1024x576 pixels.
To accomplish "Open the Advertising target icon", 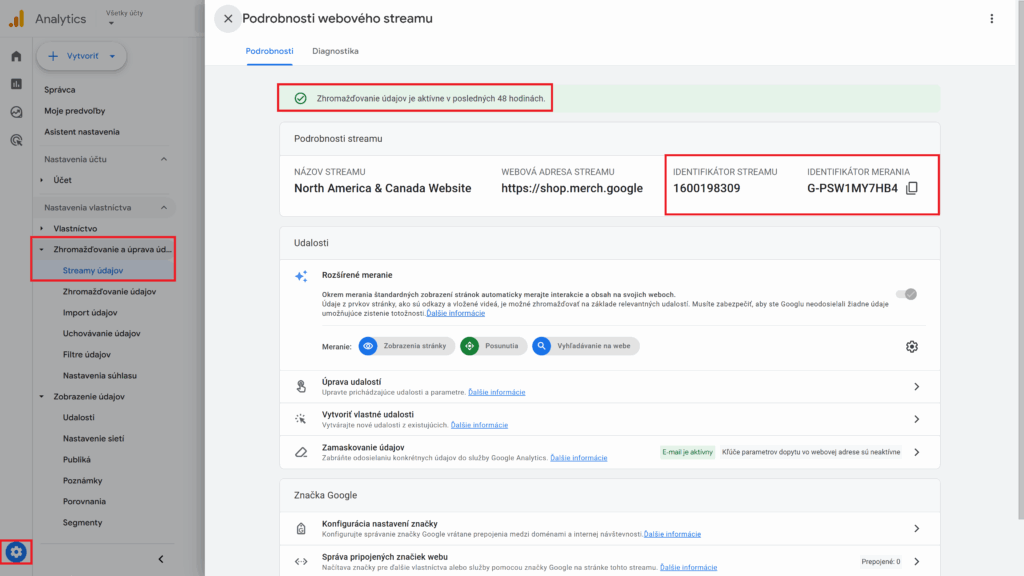I will (x=16, y=140).
